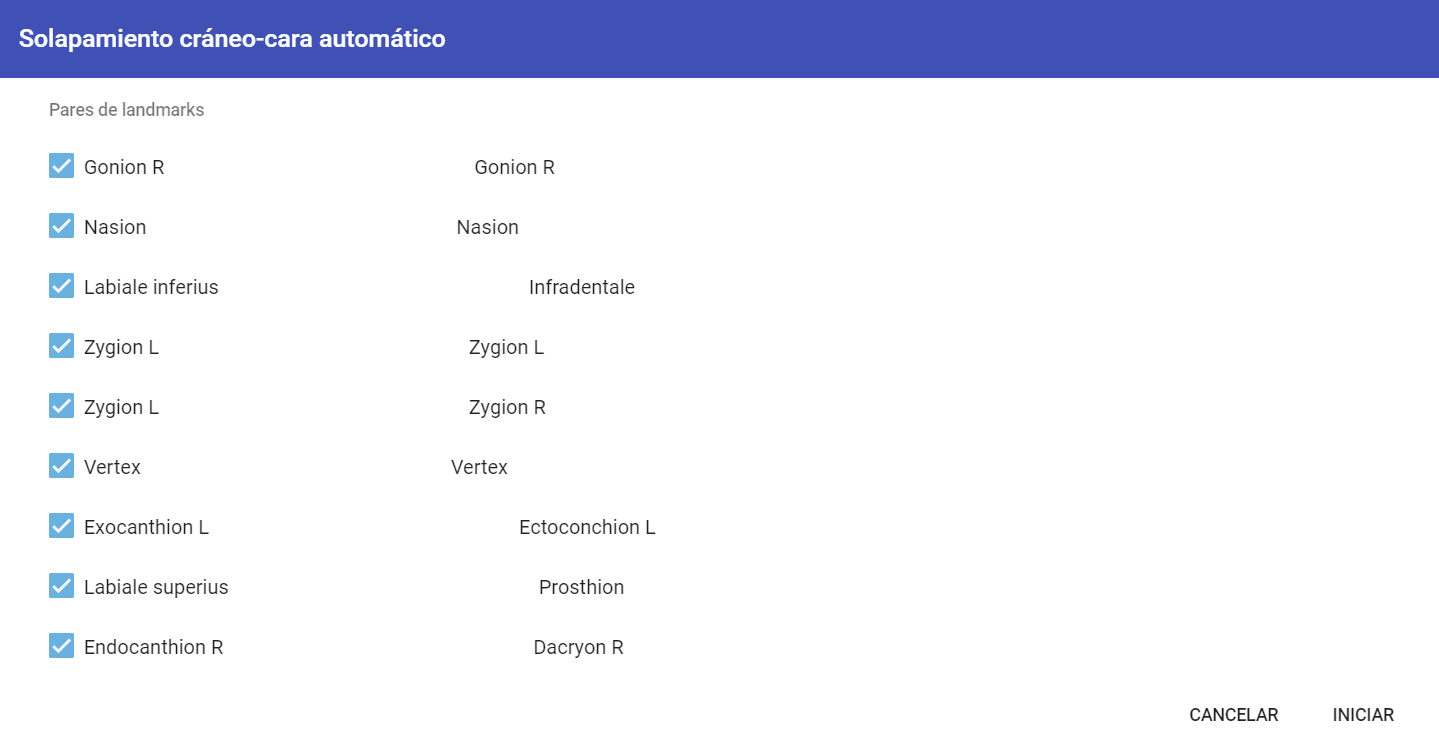Click the Endocanthion R label text
Image resolution: width=1439 pixels, height=754 pixels.
153,648
